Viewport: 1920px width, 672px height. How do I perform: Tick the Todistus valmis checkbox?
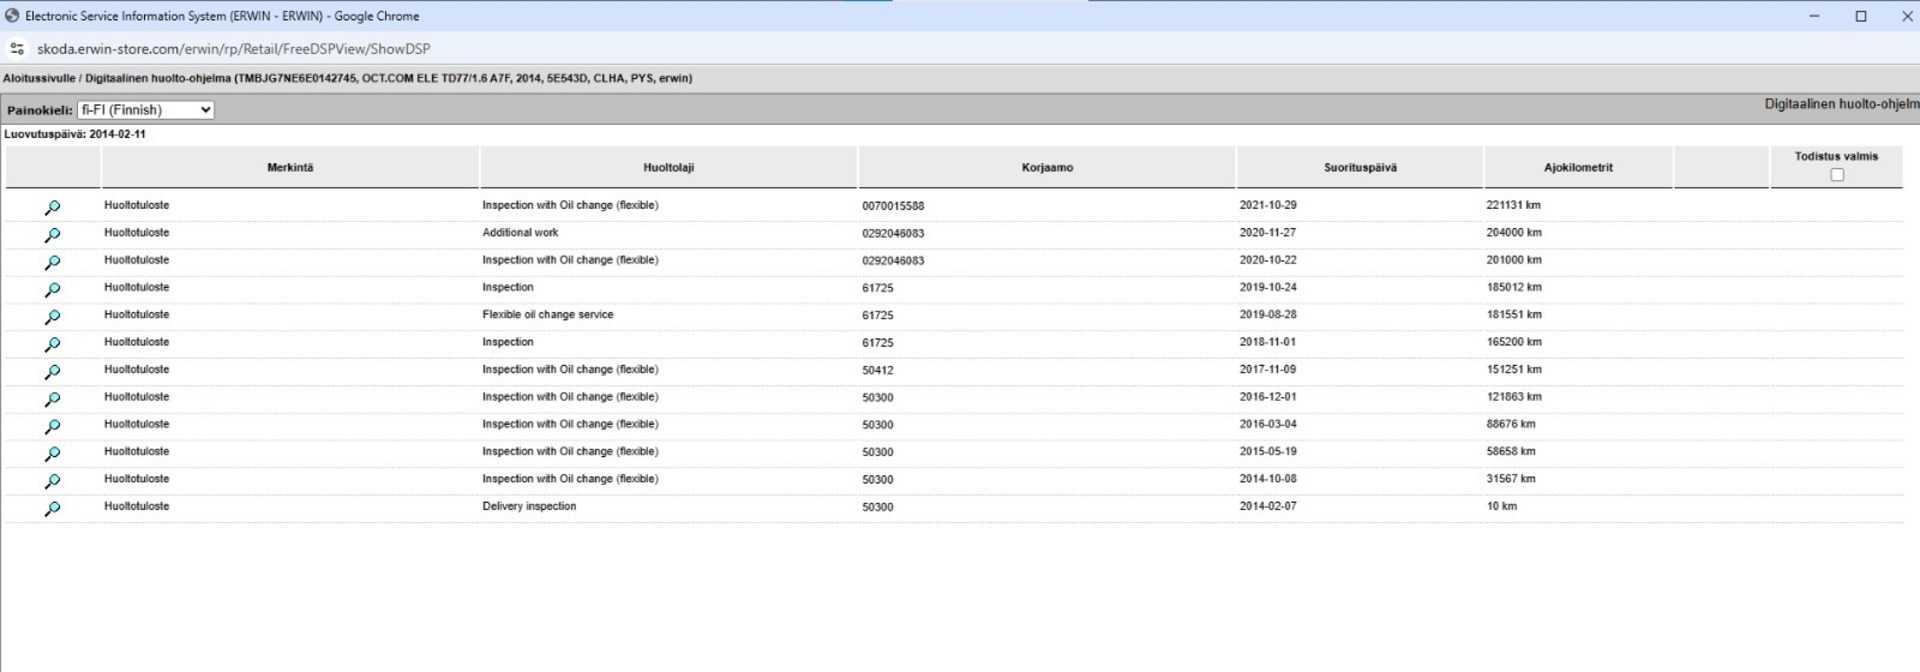pyautogui.click(x=1836, y=175)
